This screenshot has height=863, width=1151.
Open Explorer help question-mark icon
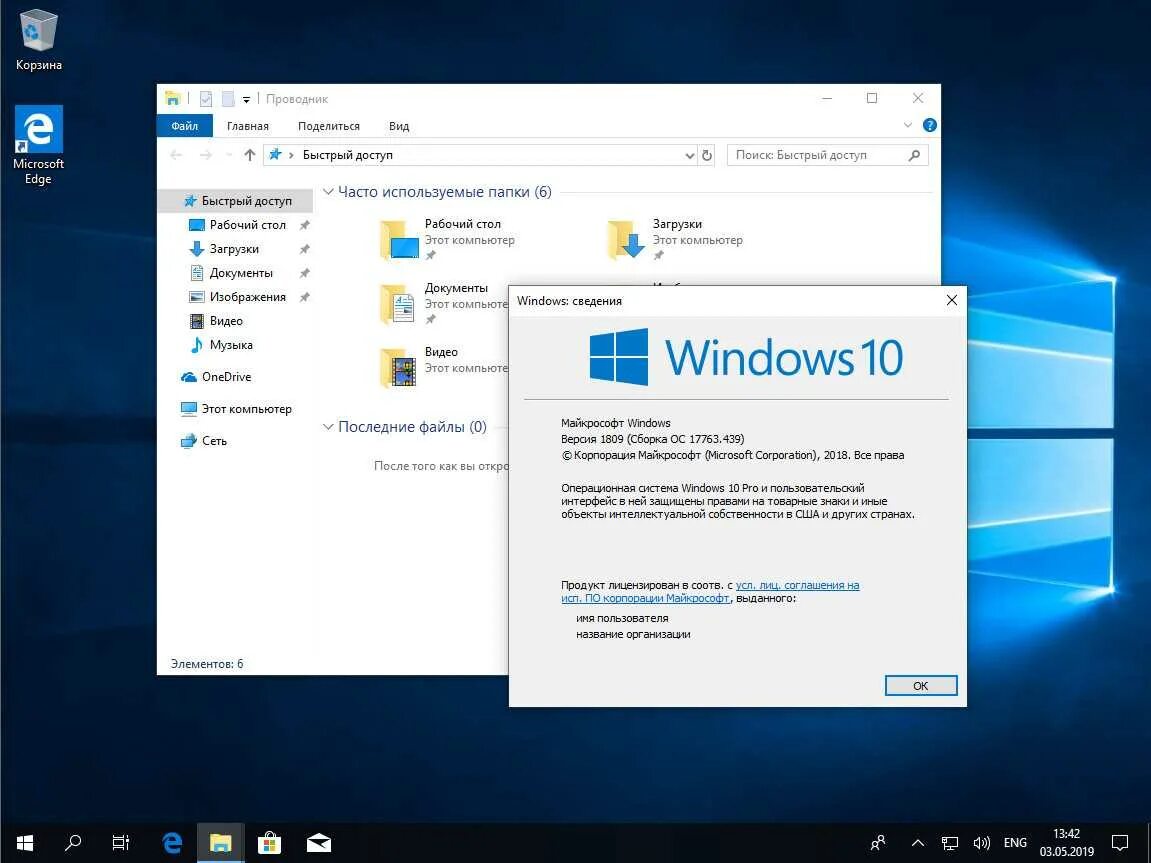click(929, 125)
